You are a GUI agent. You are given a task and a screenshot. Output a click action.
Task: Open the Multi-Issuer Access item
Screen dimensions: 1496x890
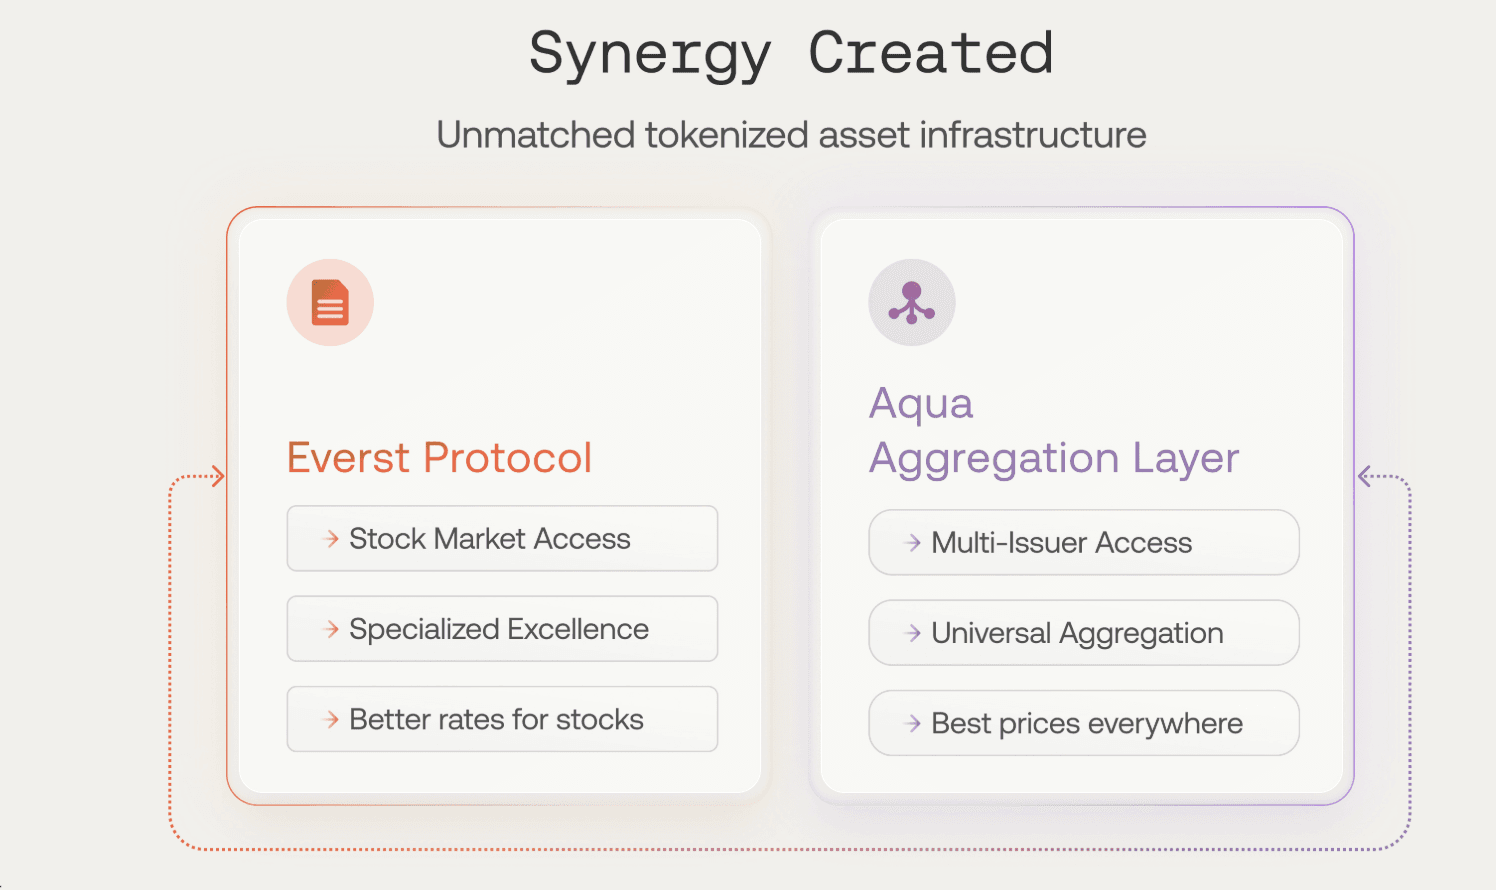click(x=1084, y=543)
